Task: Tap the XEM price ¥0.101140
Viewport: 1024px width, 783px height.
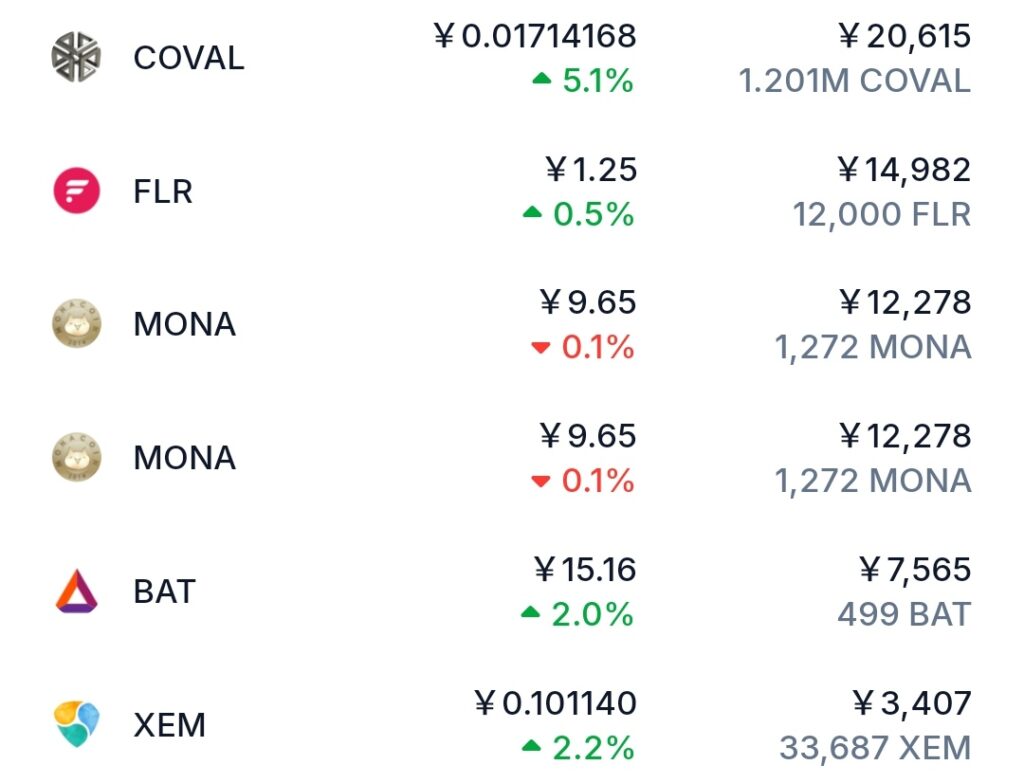Action: 555,703
